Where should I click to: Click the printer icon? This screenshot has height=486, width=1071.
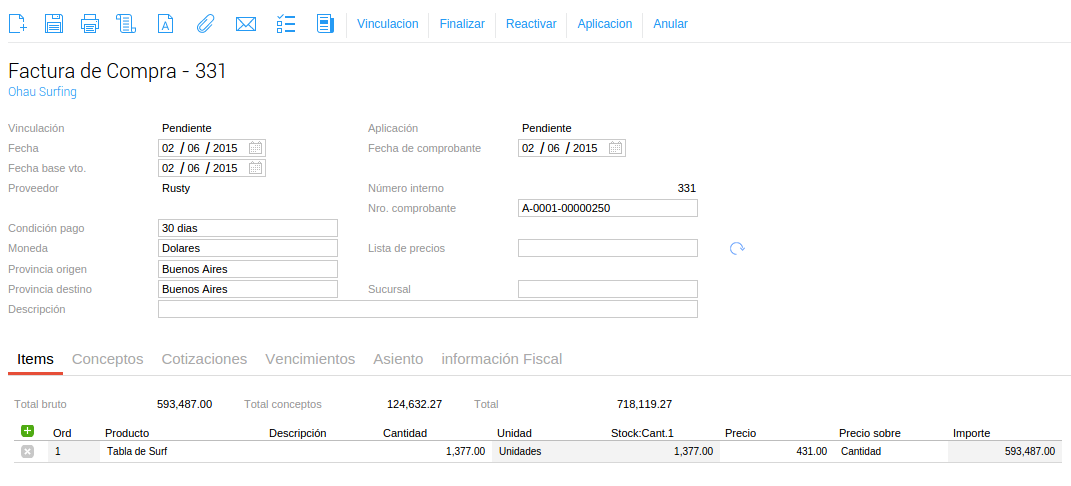coord(90,24)
